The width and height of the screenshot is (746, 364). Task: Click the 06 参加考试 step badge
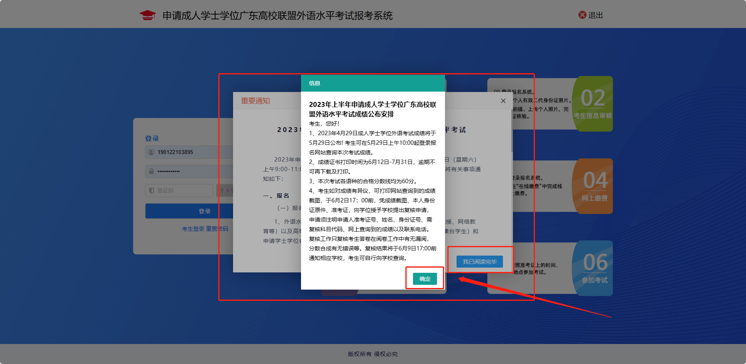point(593,268)
